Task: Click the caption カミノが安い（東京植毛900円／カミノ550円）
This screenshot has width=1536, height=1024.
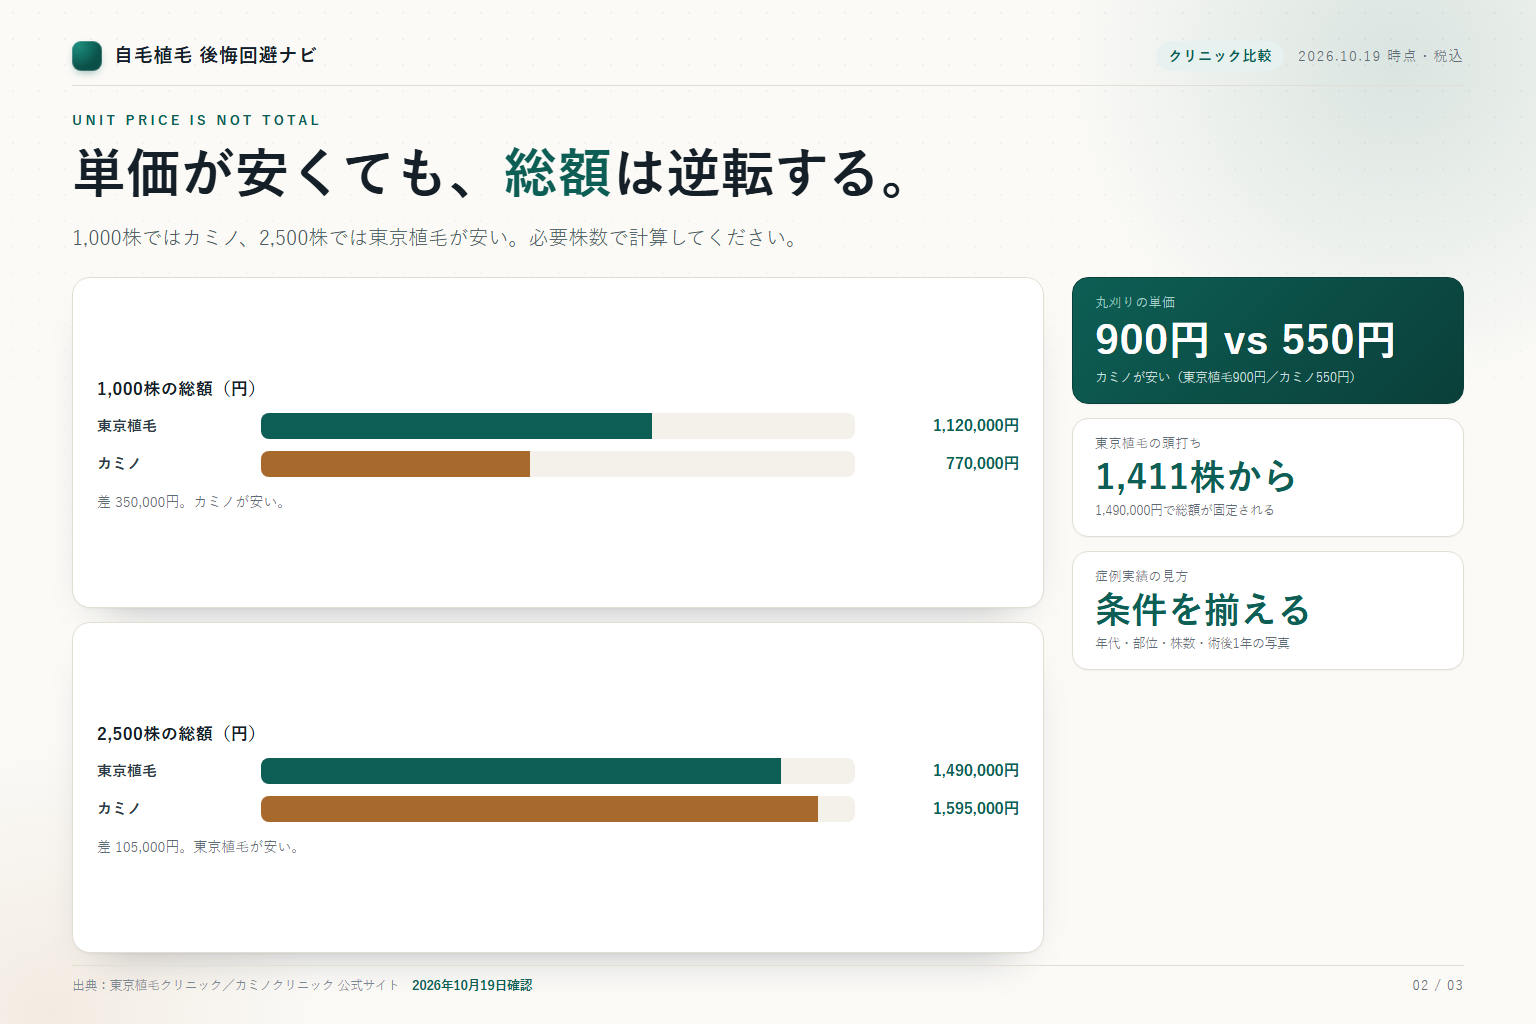Action: click(x=1226, y=377)
